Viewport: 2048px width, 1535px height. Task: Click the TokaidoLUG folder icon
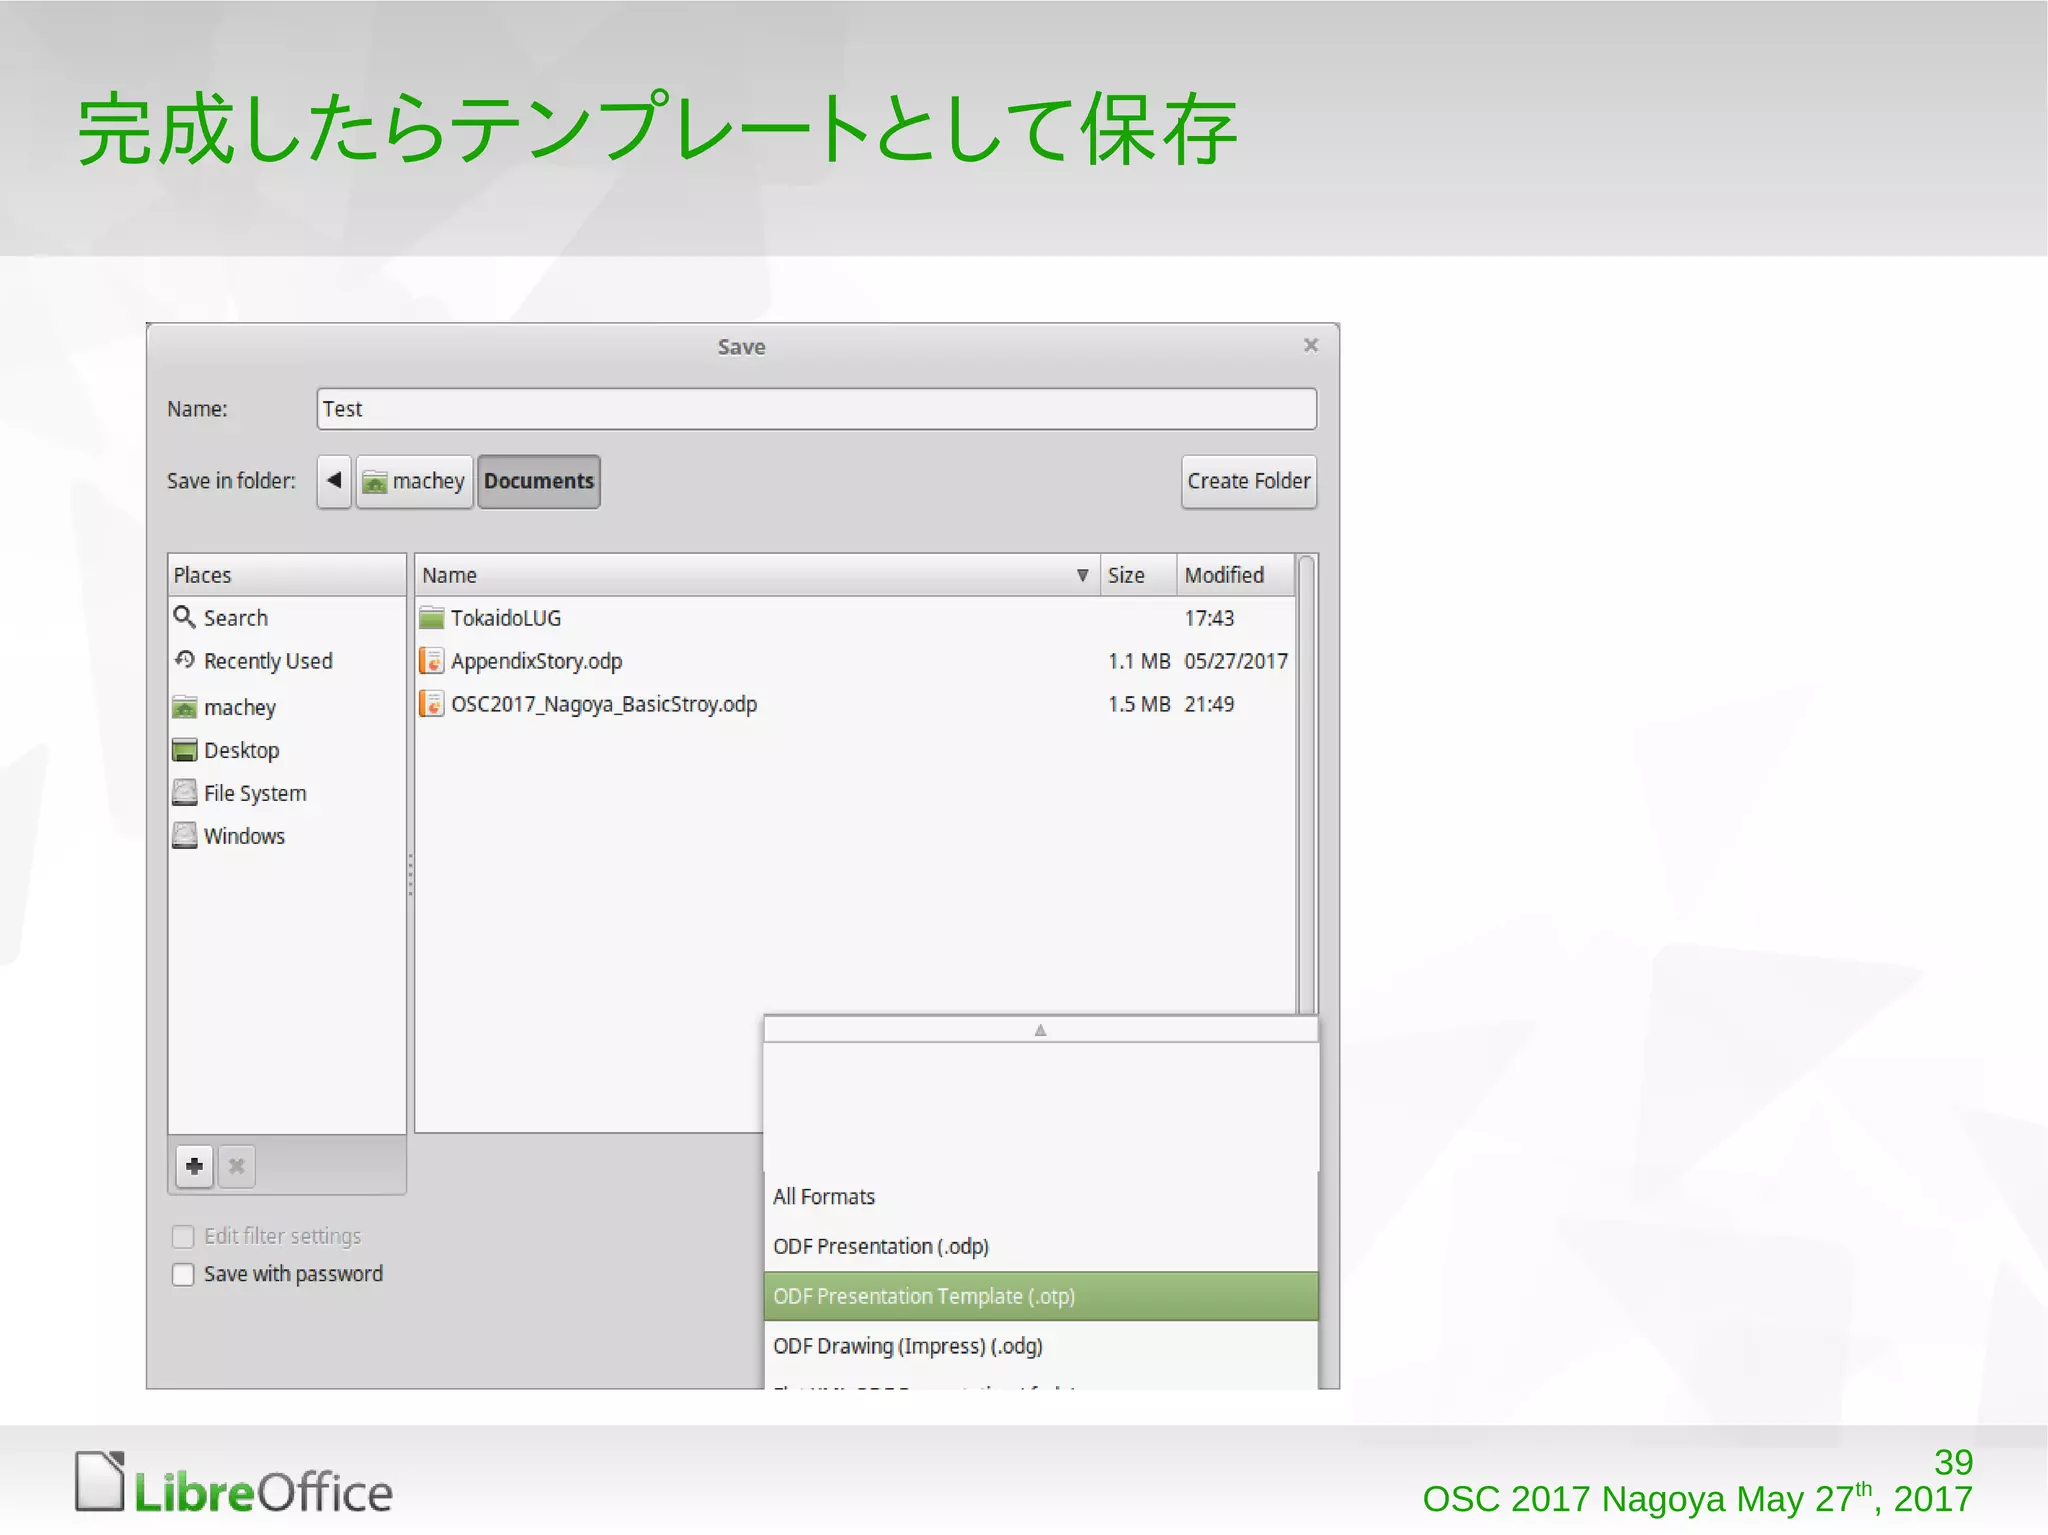click(x=431, y=617)
